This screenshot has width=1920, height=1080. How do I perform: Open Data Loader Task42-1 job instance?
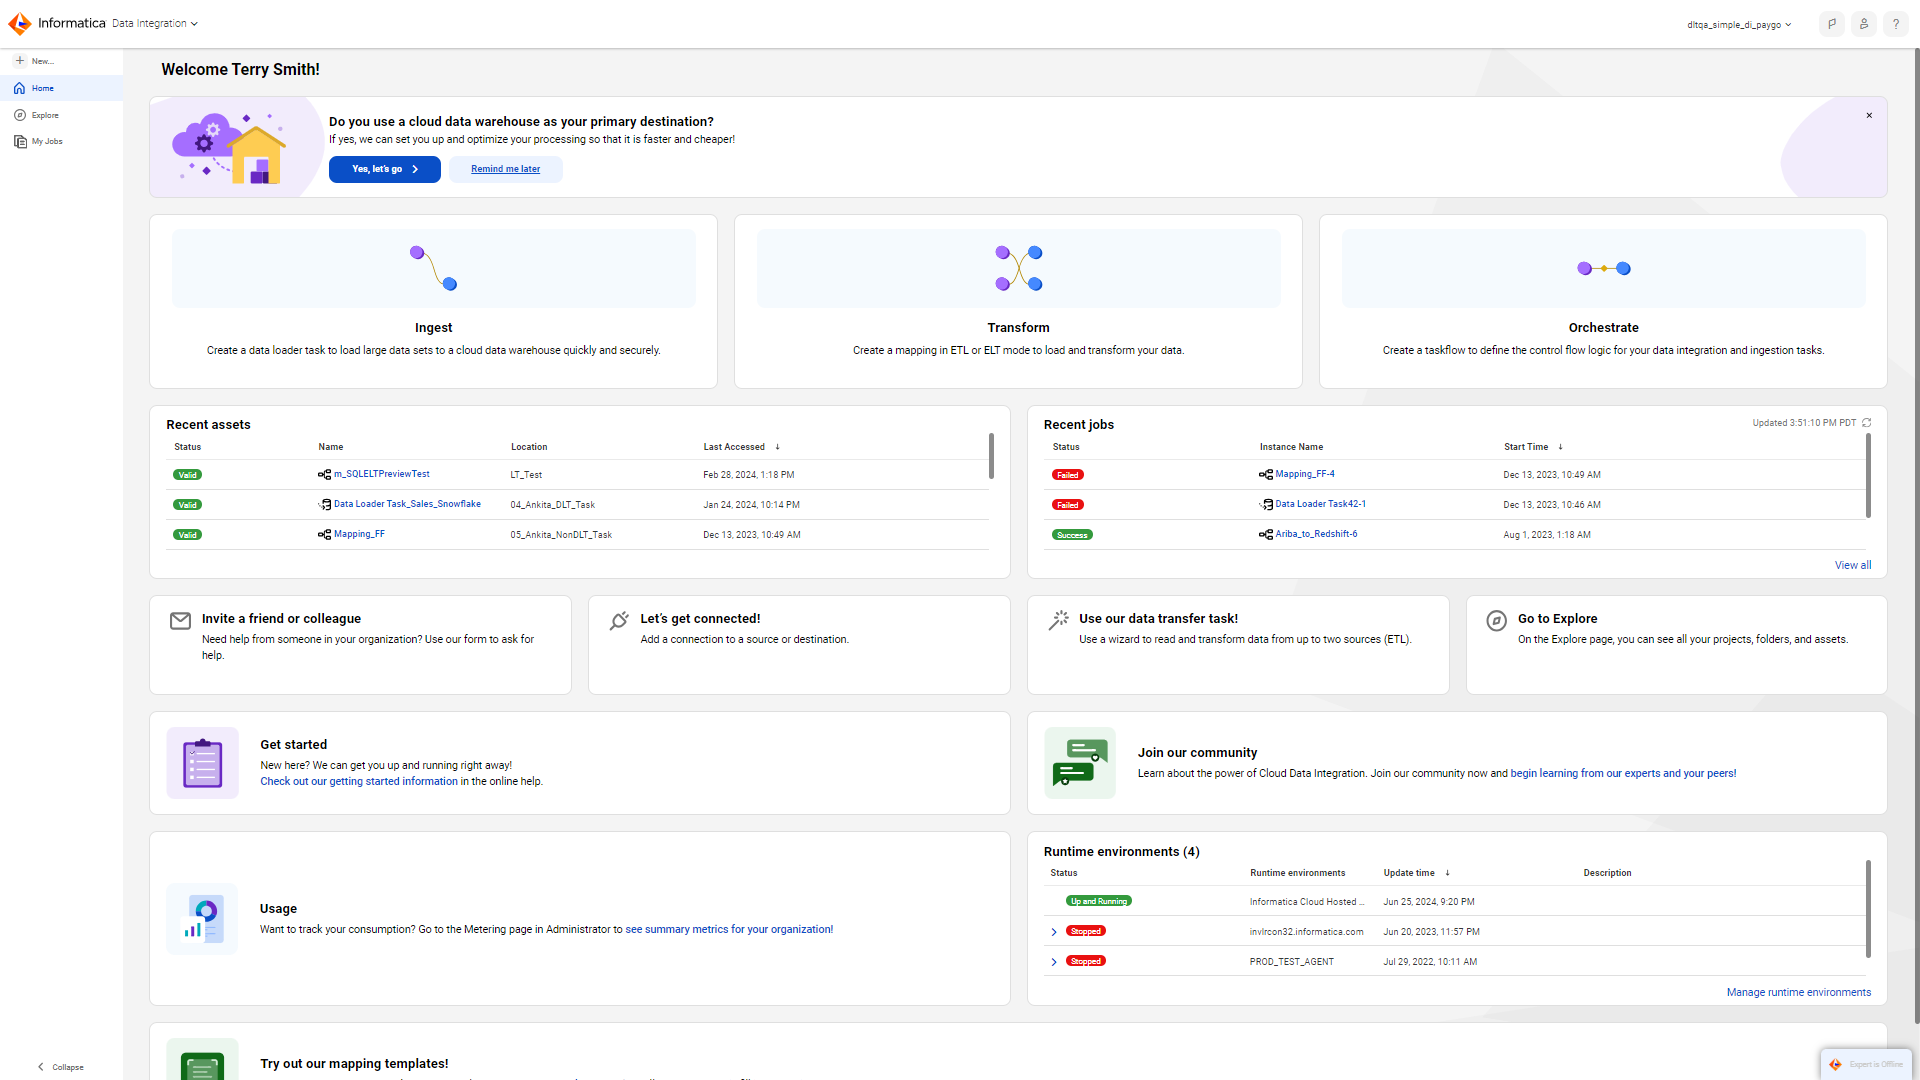coord(1321,504)
